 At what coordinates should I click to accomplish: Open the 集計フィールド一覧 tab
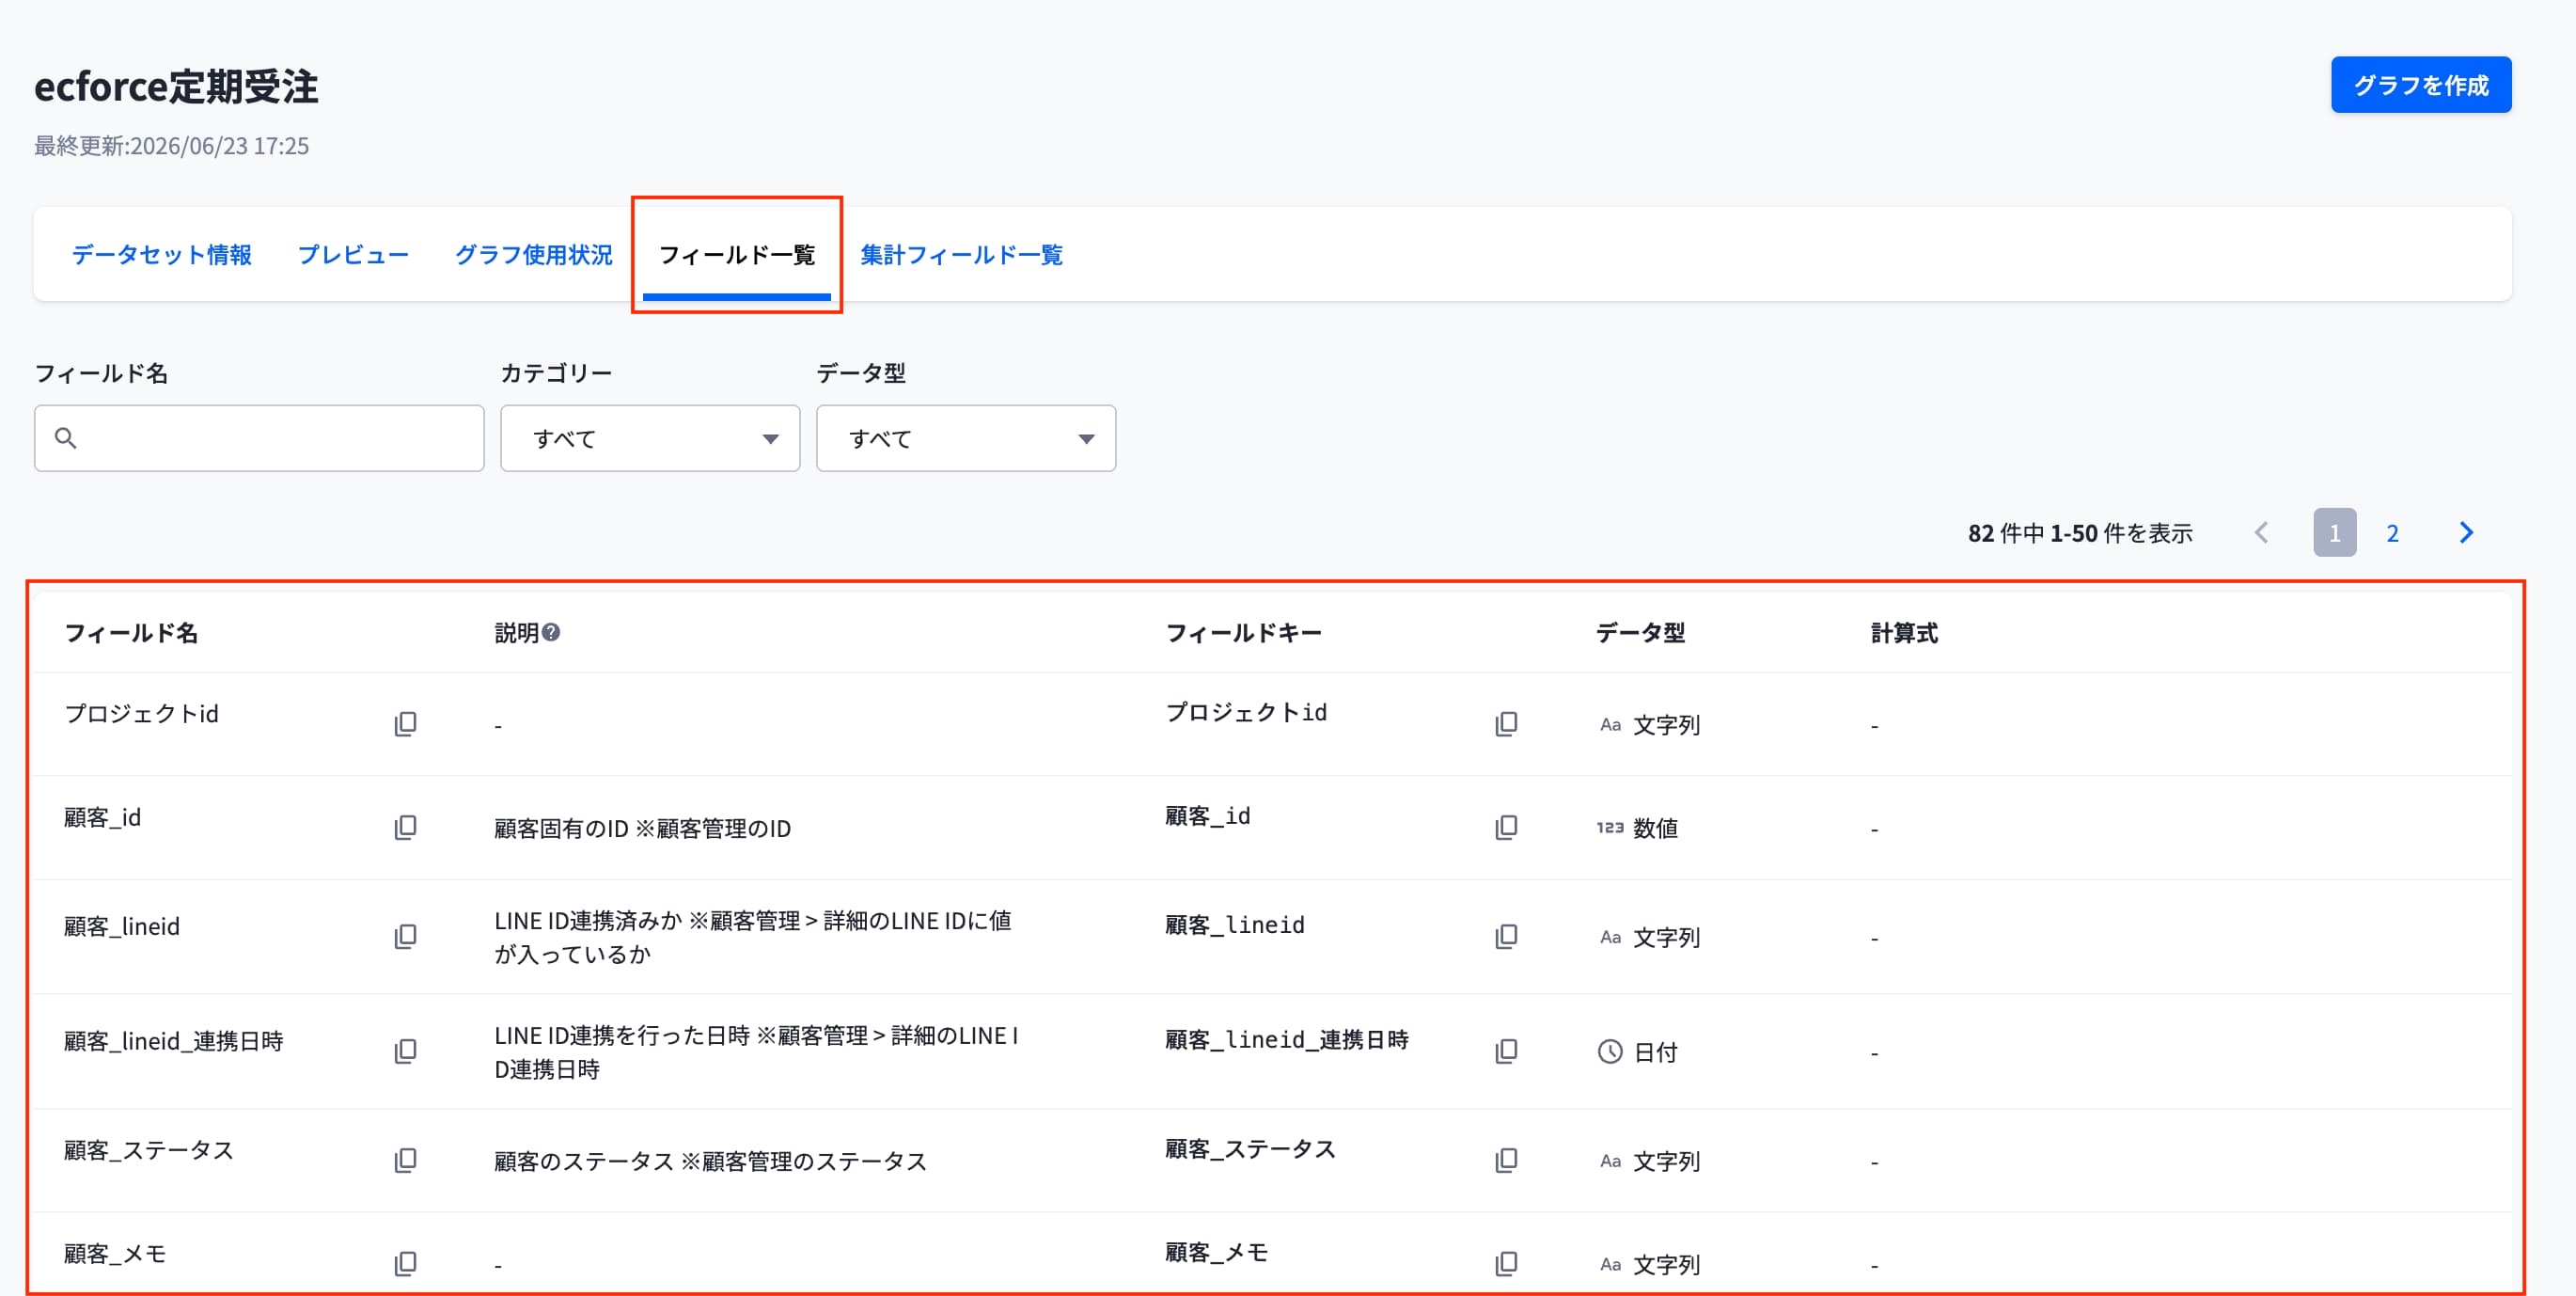(961, 255)
